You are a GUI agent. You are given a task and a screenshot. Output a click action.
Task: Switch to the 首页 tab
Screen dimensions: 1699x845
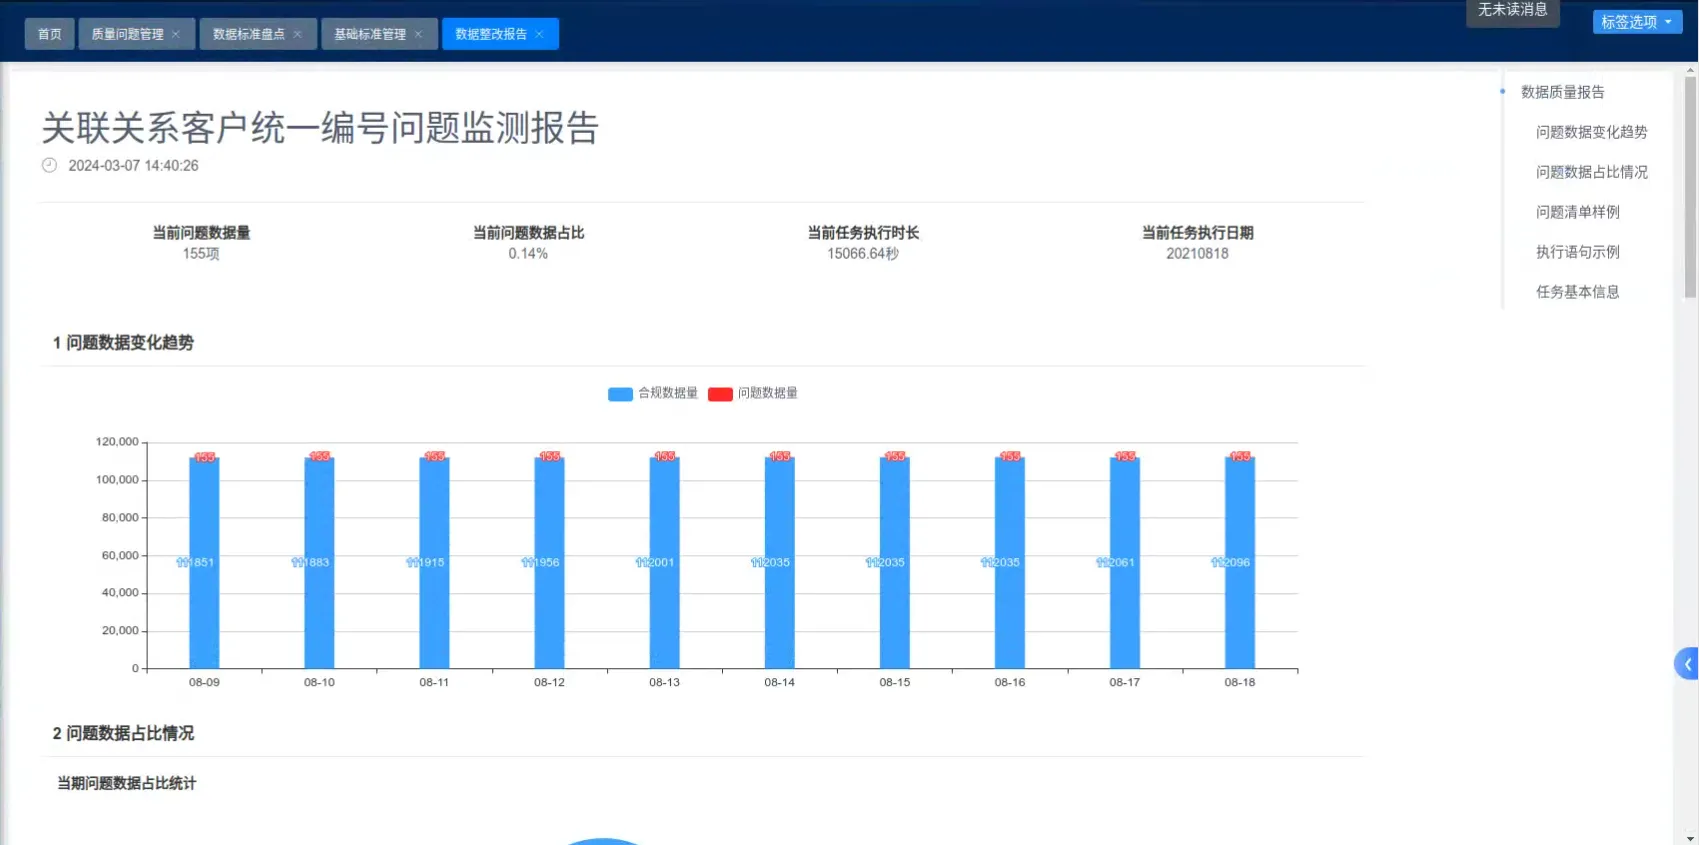[x=49, y=34]
